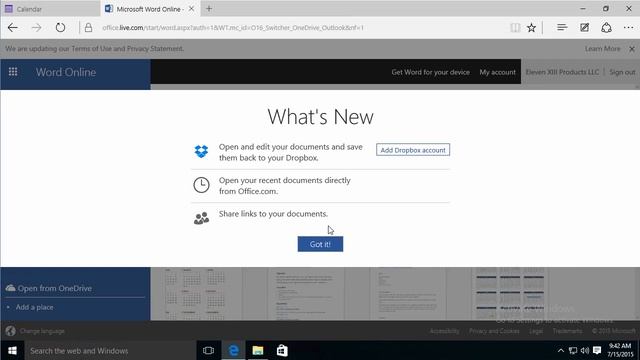Screen dimensions: 640x360
Task: Select the first calendar template thumbnail
Action: [x=196, y=294]
